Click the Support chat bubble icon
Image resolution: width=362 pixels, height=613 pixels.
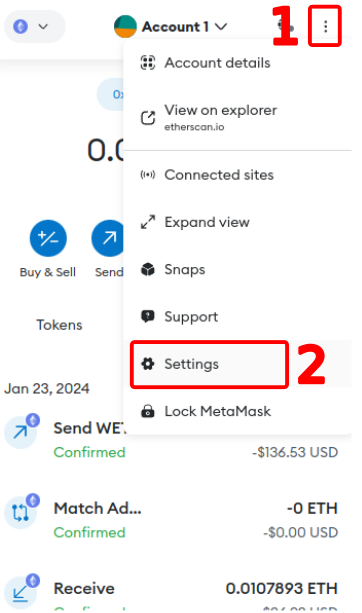tap(148, 316)
